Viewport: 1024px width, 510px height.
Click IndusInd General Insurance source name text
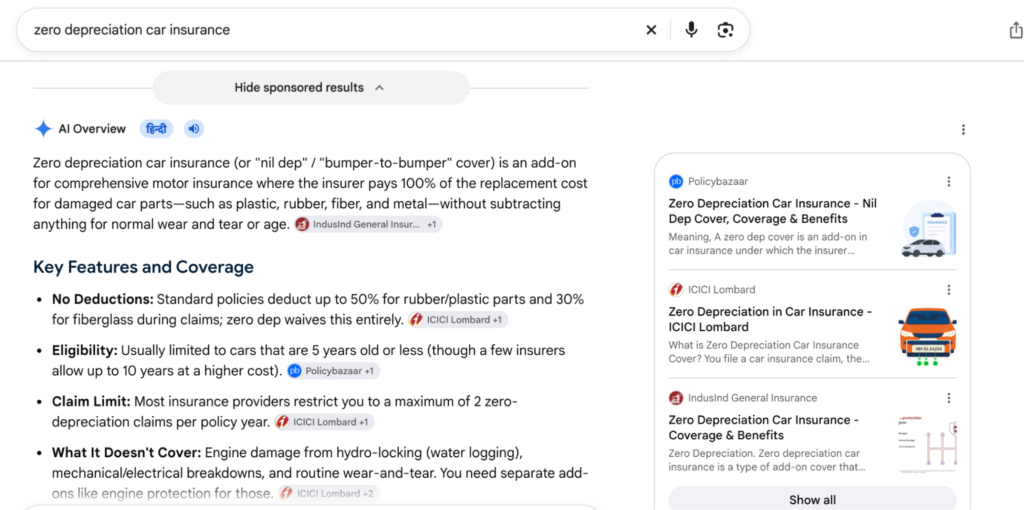click(x=752, y=398)
